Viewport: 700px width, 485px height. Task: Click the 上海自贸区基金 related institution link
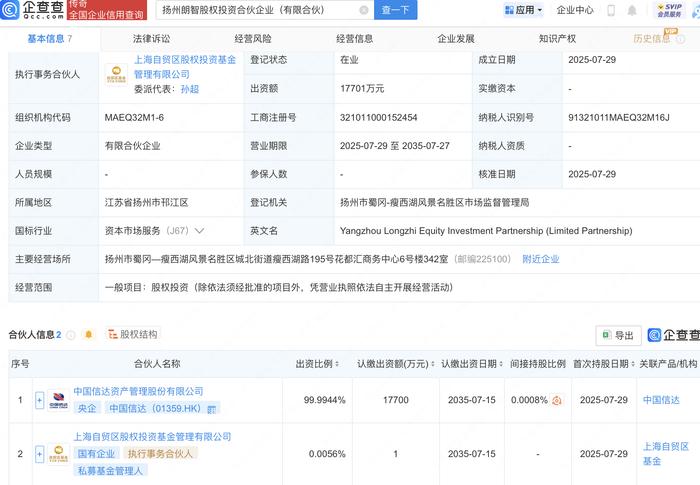click(666, 454)
